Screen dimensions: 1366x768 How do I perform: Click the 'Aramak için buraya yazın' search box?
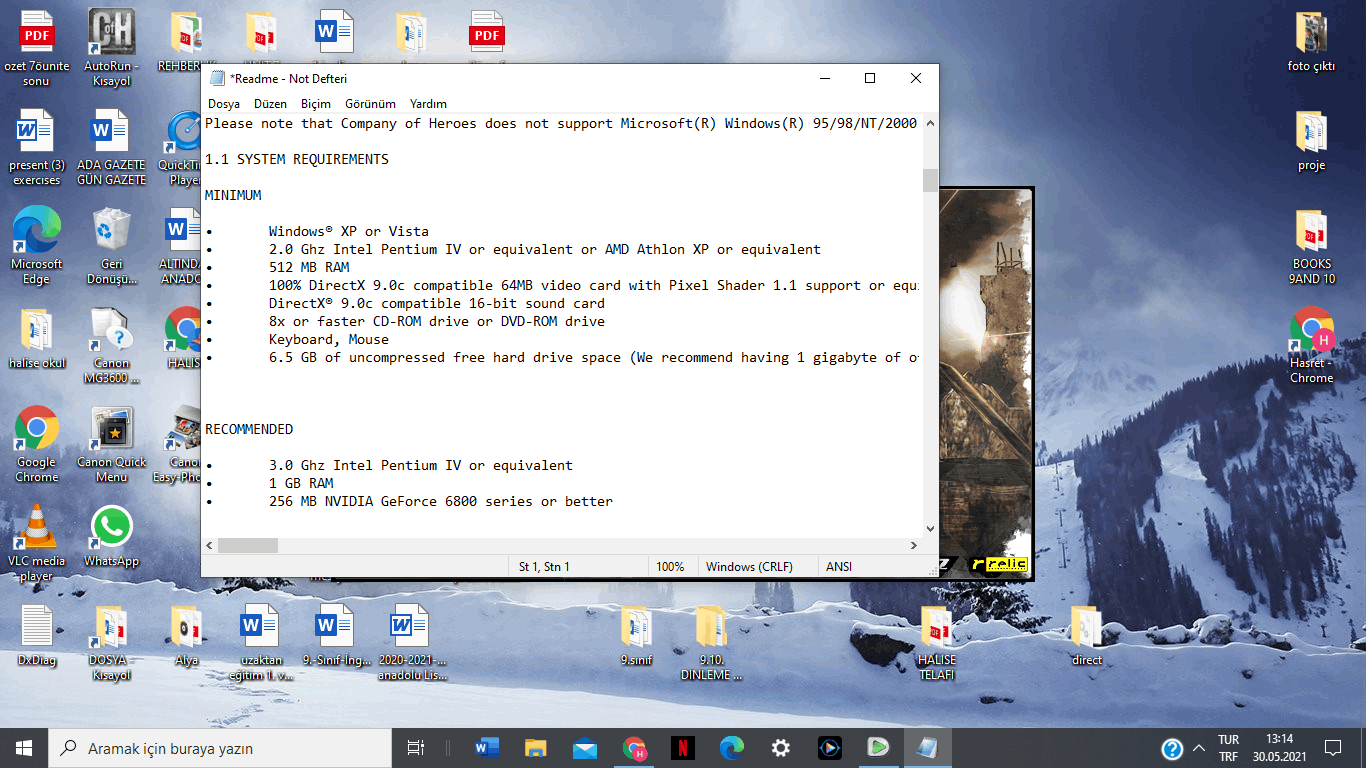[220, 748]
